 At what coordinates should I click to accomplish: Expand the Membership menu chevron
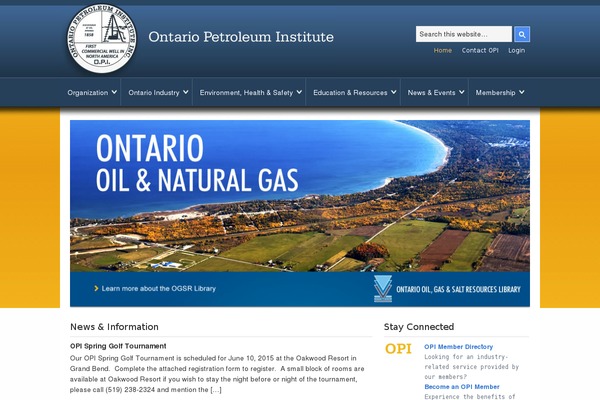click(522, 92)
